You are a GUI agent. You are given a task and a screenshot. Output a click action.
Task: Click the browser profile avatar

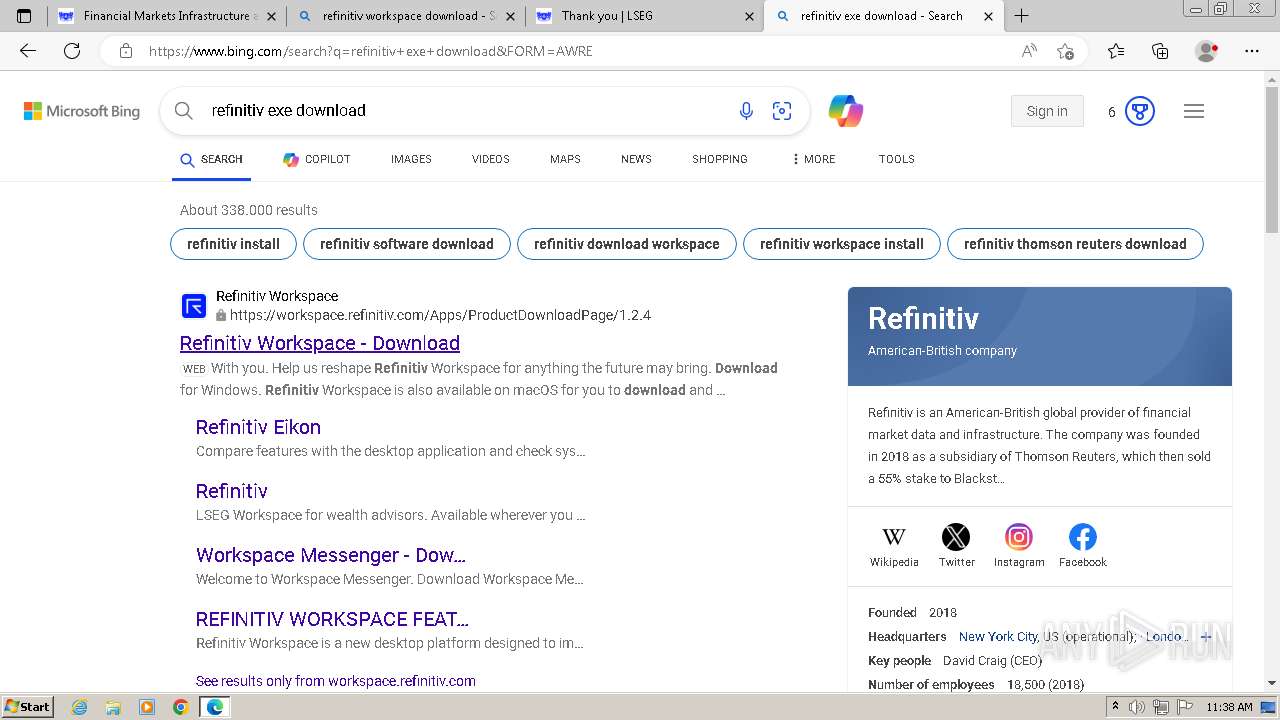[1207, 51]
